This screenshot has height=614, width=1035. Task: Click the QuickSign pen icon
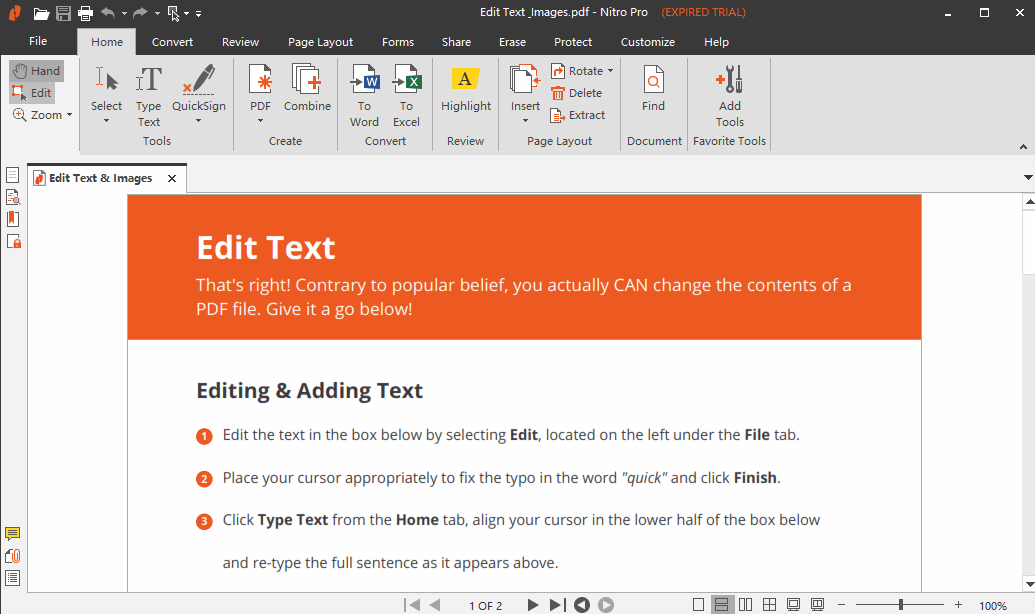tap(199, 82)
